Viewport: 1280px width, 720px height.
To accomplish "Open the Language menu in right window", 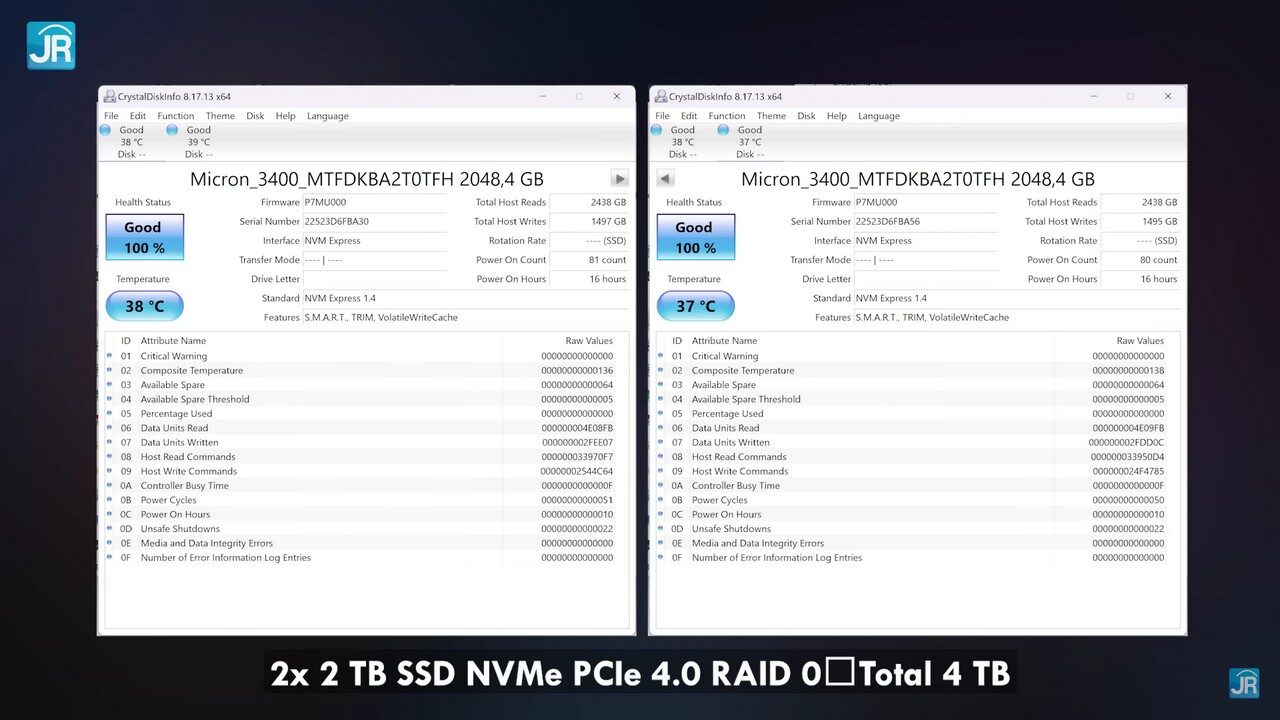I will (x=878, y=116).
